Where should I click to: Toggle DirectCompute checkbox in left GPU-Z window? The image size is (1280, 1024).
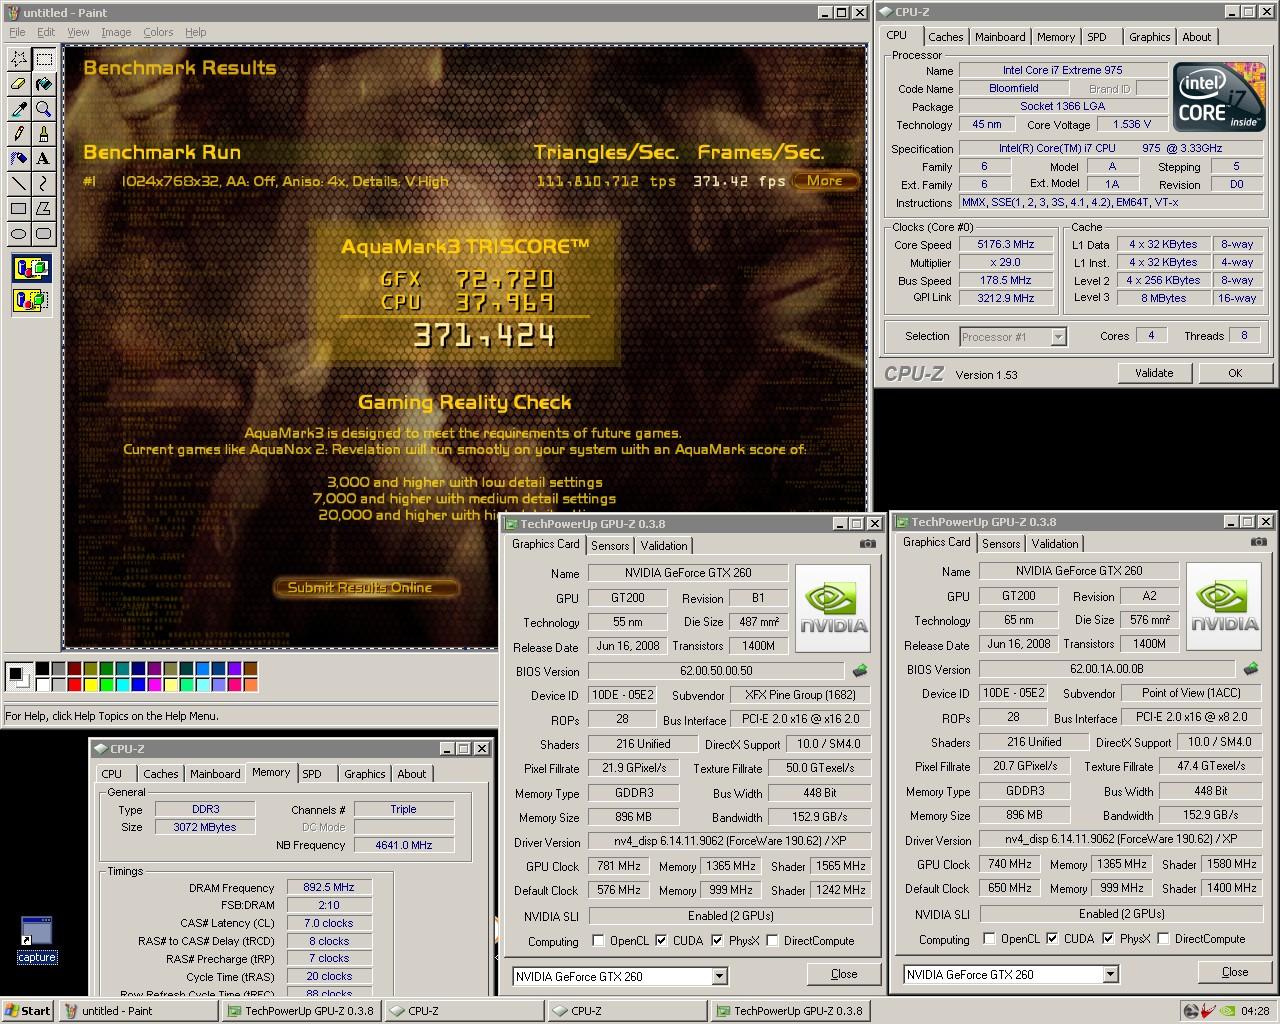(x=772, y=941)
